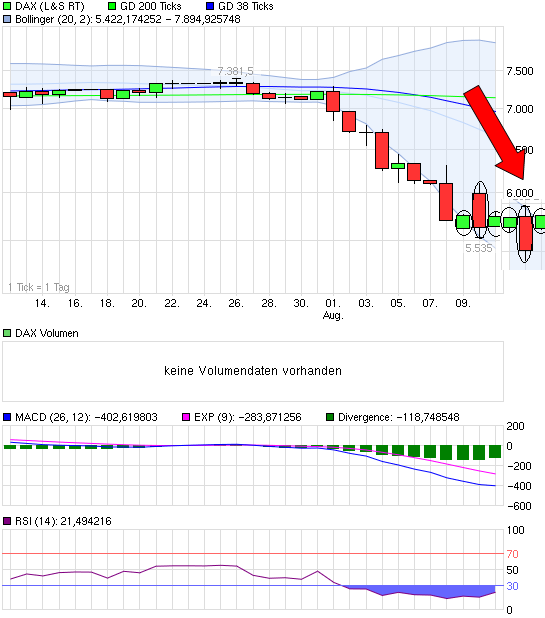Click the date label '09.' on the axis
The width and height of the screenshot is (545, 618).
tap(463, 303)
